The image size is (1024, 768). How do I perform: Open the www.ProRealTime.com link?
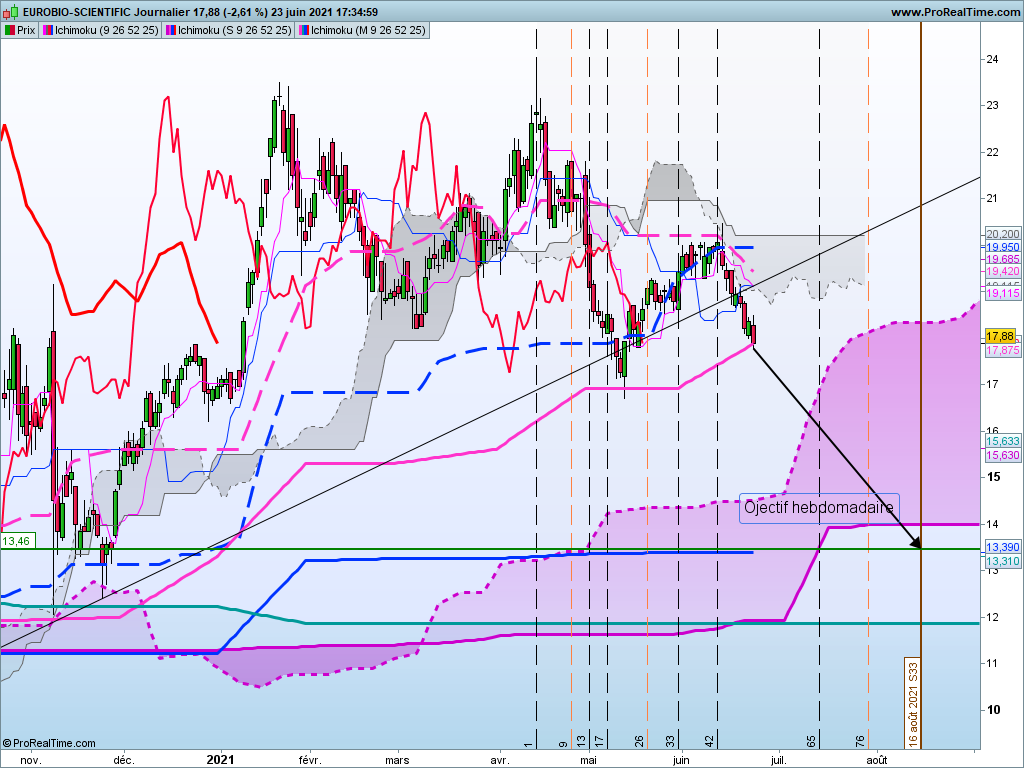point(955,12)
